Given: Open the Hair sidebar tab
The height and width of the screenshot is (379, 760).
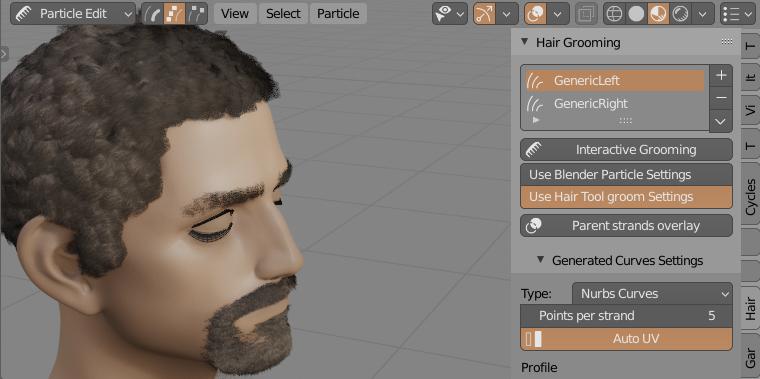Looking at the screenshot, I should (x=750, y=309).
